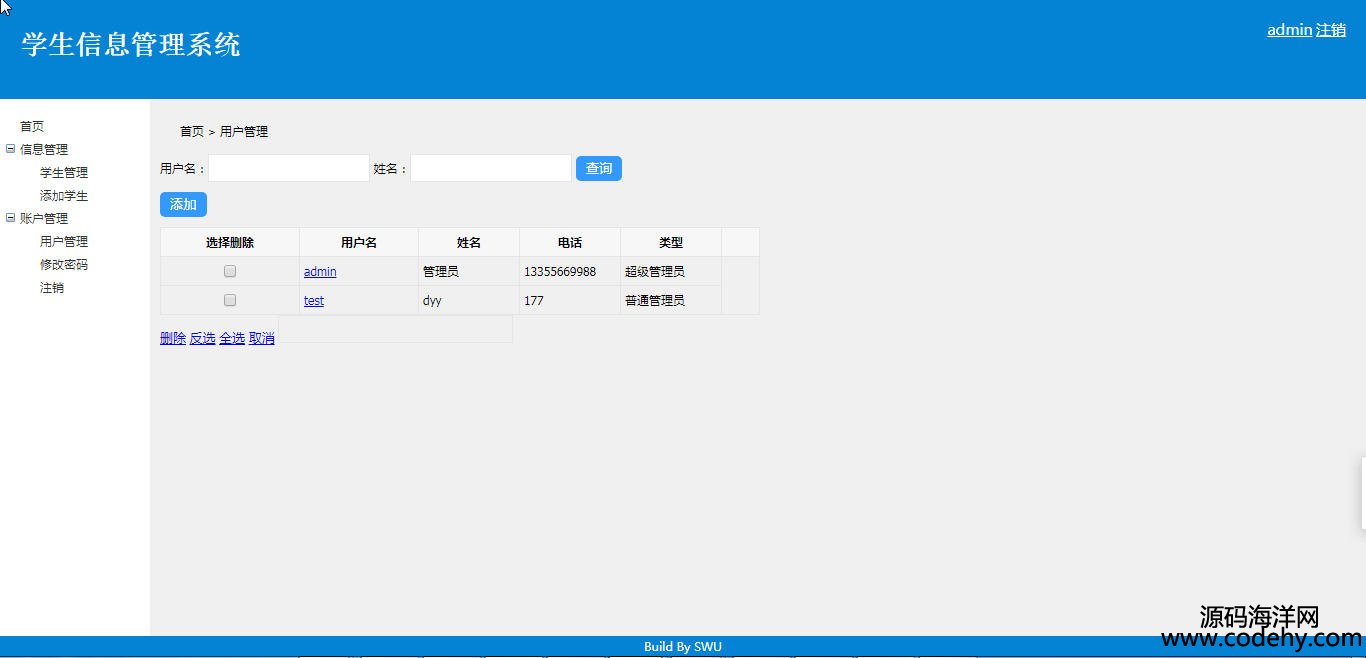This screenshot has height=658, width=1366.
Task: Click the 反选 link below the table
Action: tap(202, 338)
